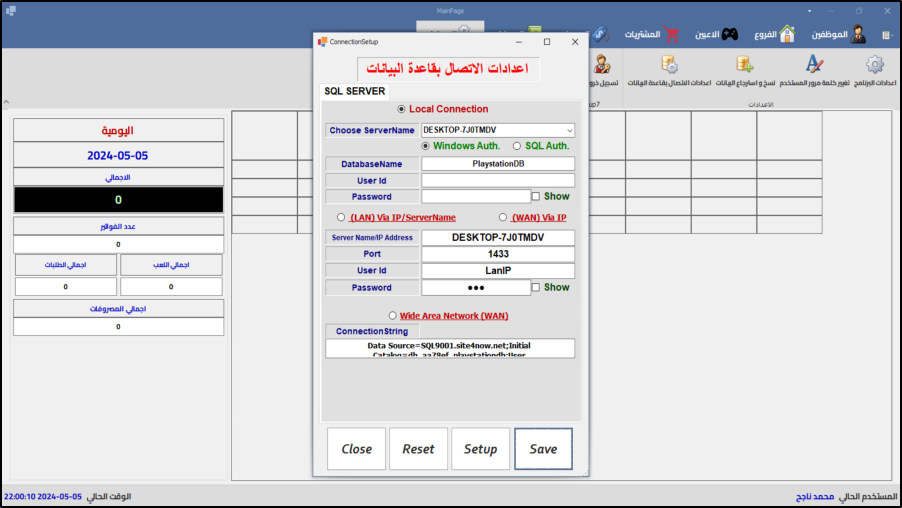This screenshot has height=508, width=902.
Task: Click the Reset button
Action: click(x=418, y=449)
